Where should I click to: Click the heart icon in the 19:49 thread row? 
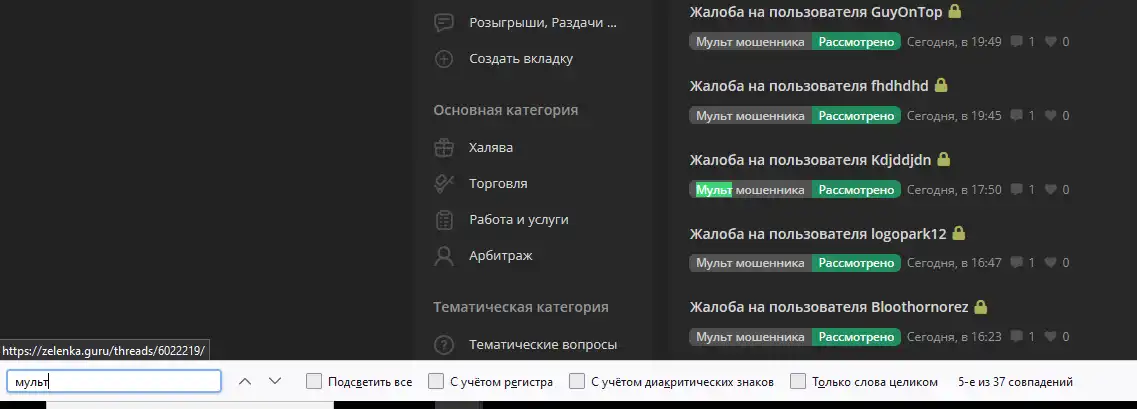point(1051,42)
